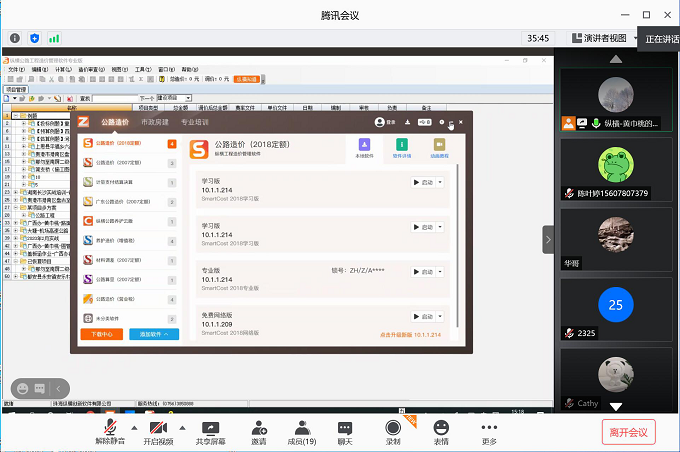Viewport: 680px width, 452px height.
Task: Open dropdown arrow beside 专业版 启动
Action: point(440,272)
